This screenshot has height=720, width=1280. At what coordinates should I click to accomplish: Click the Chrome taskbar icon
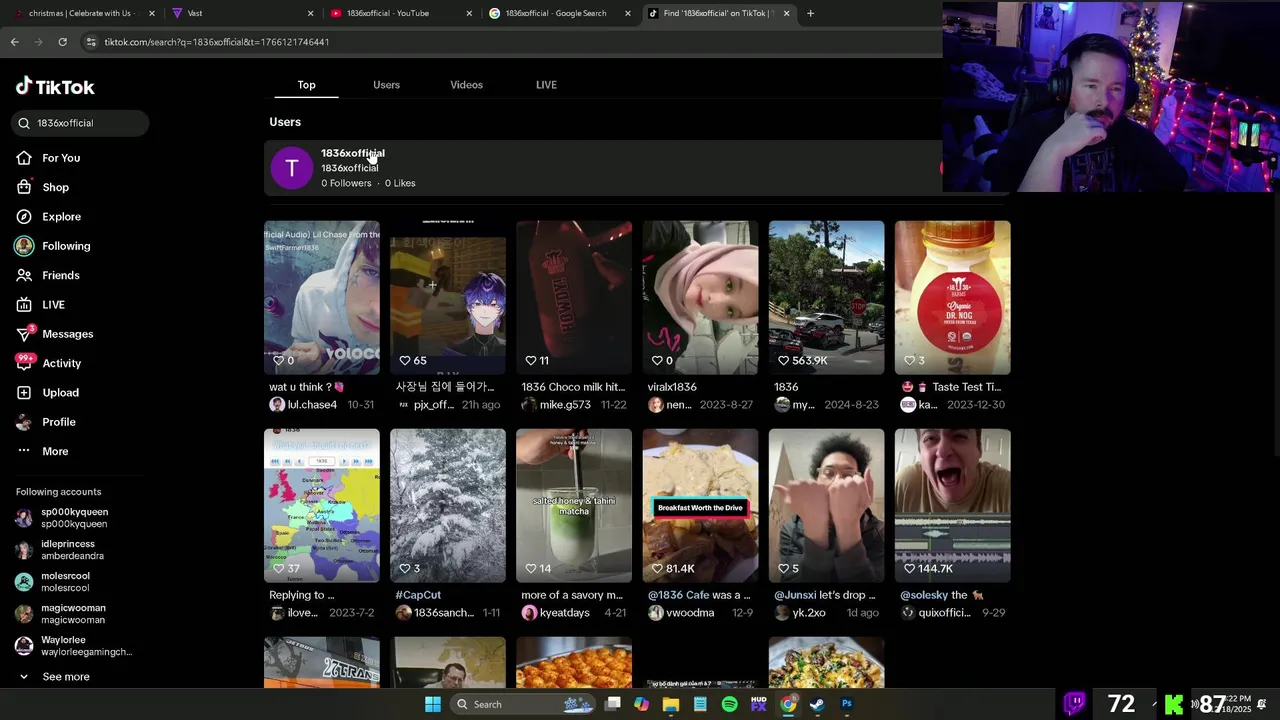788,704
